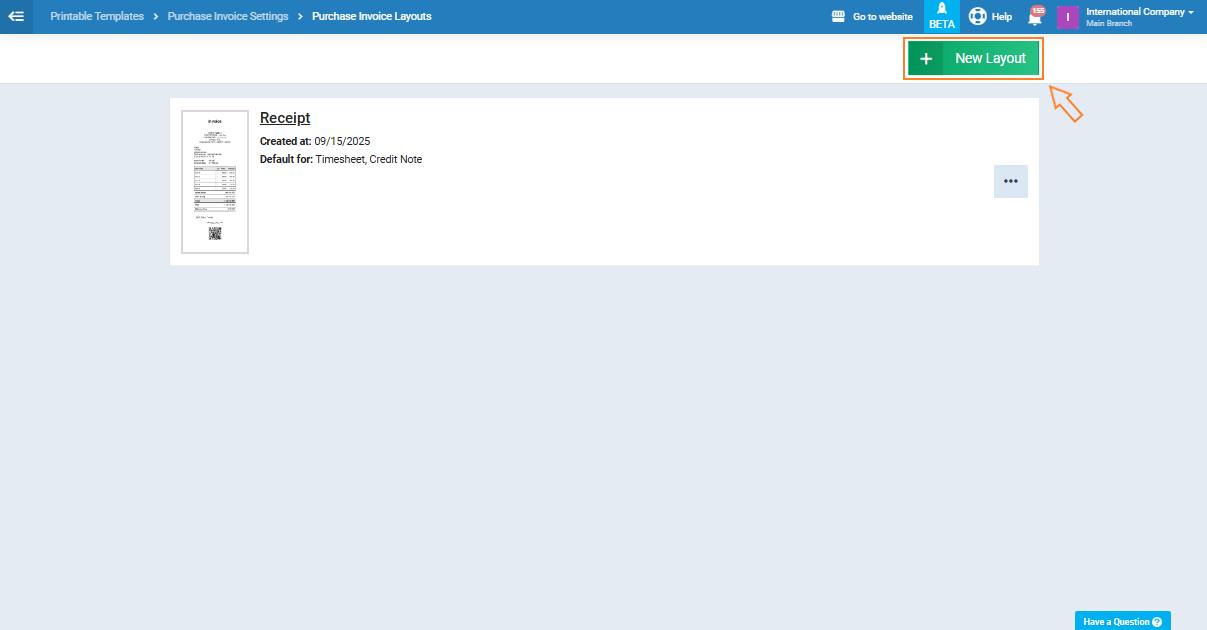Open notifications bell with 155 badge

coord(1035,18)
